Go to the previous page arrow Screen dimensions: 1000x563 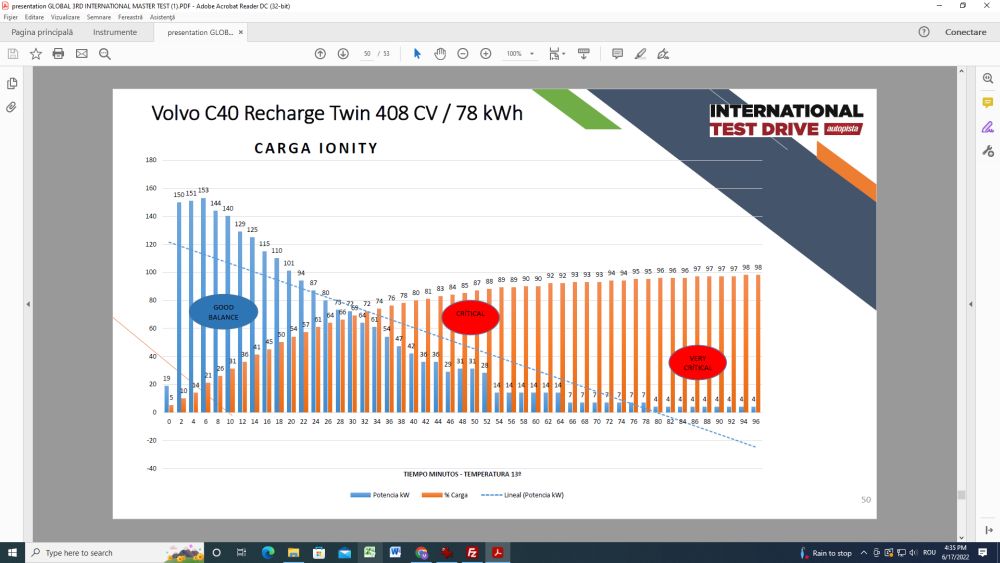(320, 54)
